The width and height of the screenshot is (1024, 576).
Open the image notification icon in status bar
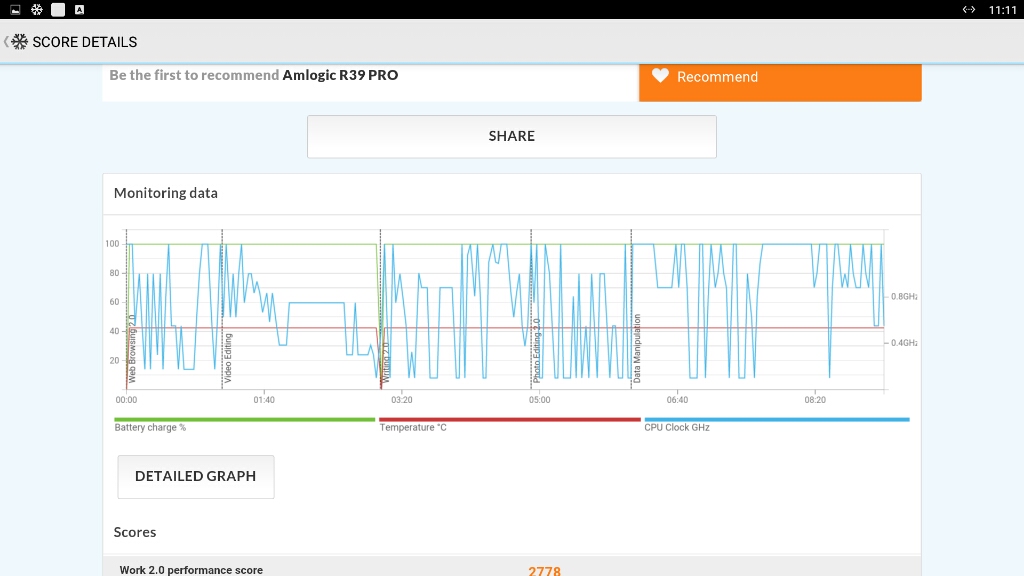click(15, 10)
